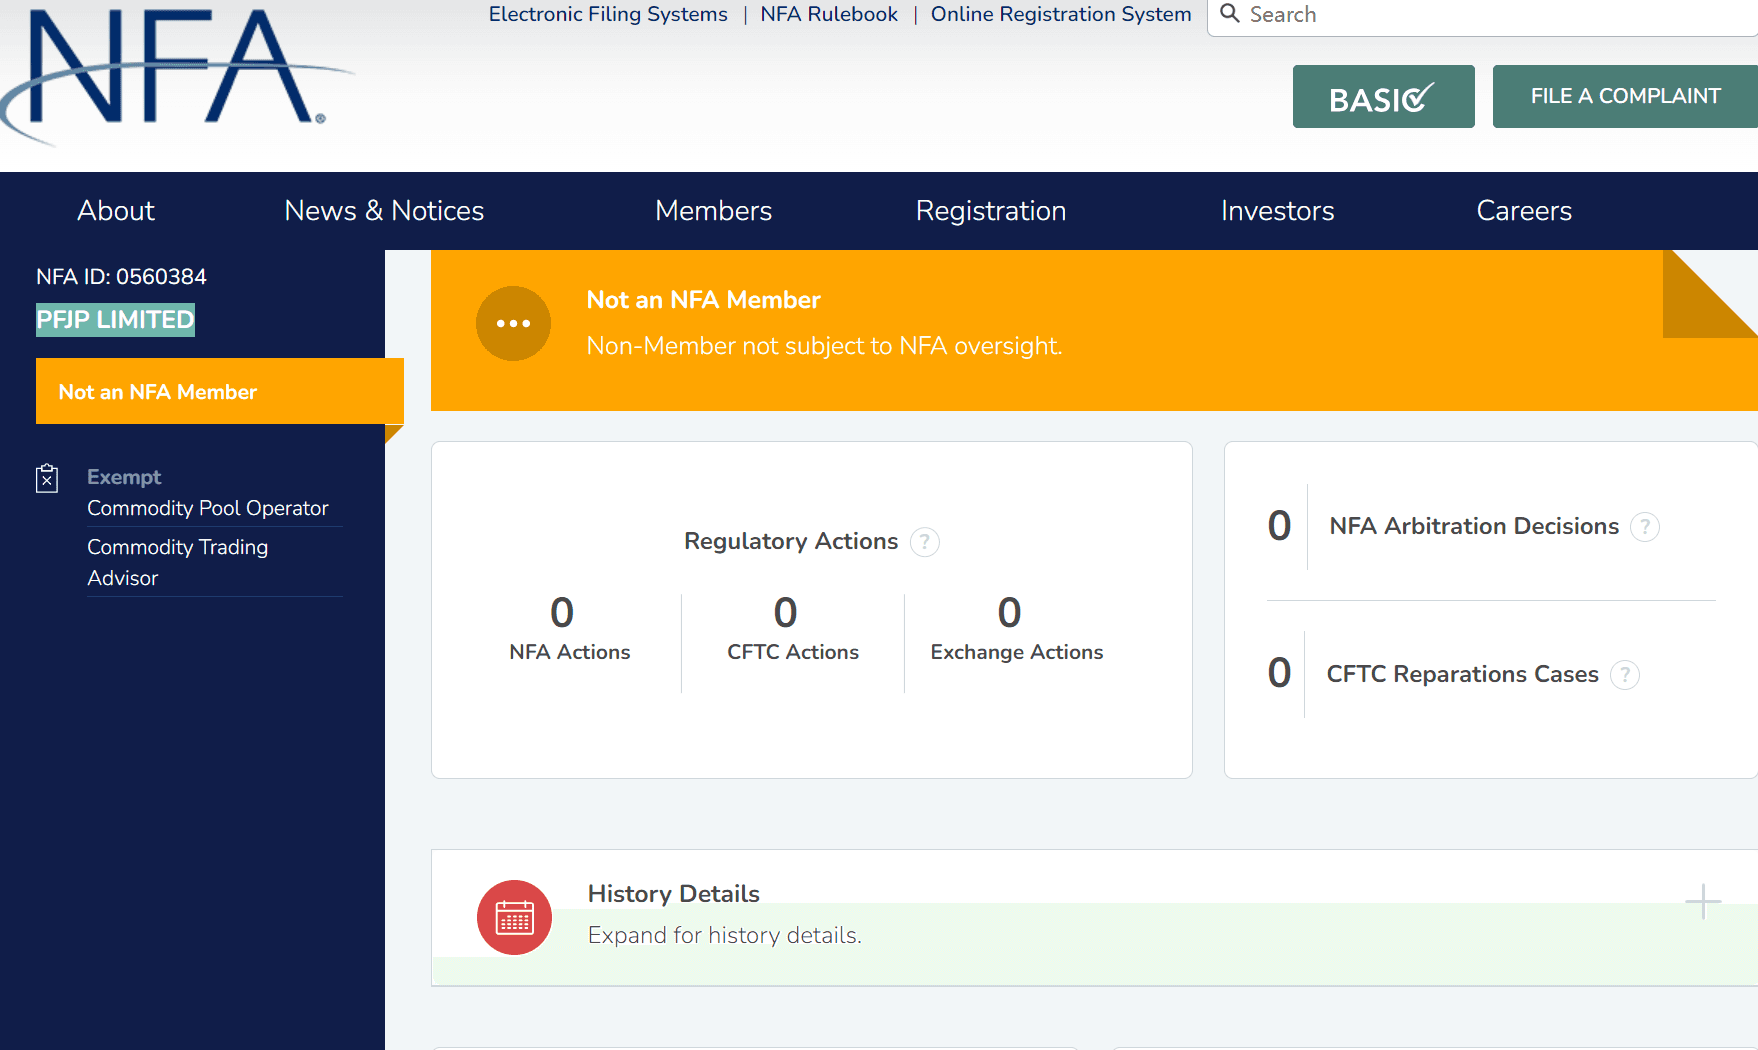Select Commodity Pool Operator in sidebar
Screen dimensions: 1758x1050
click(x=207, y=508)
